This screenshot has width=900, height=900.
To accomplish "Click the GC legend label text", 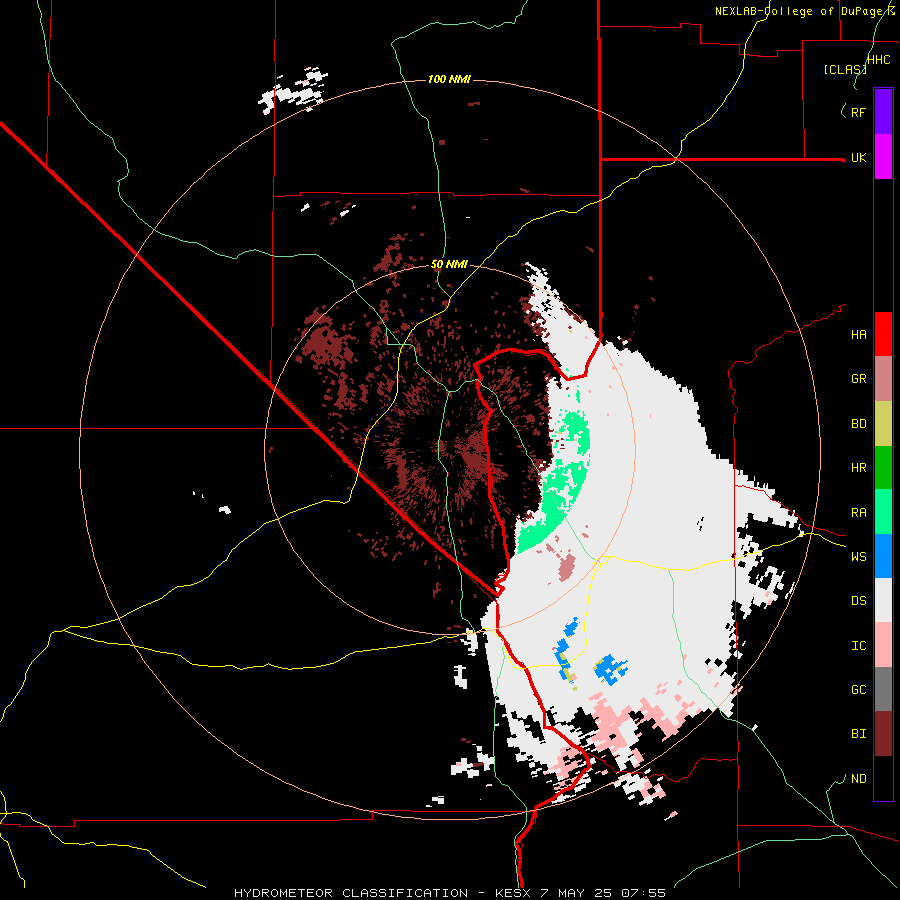I will 858,690.
